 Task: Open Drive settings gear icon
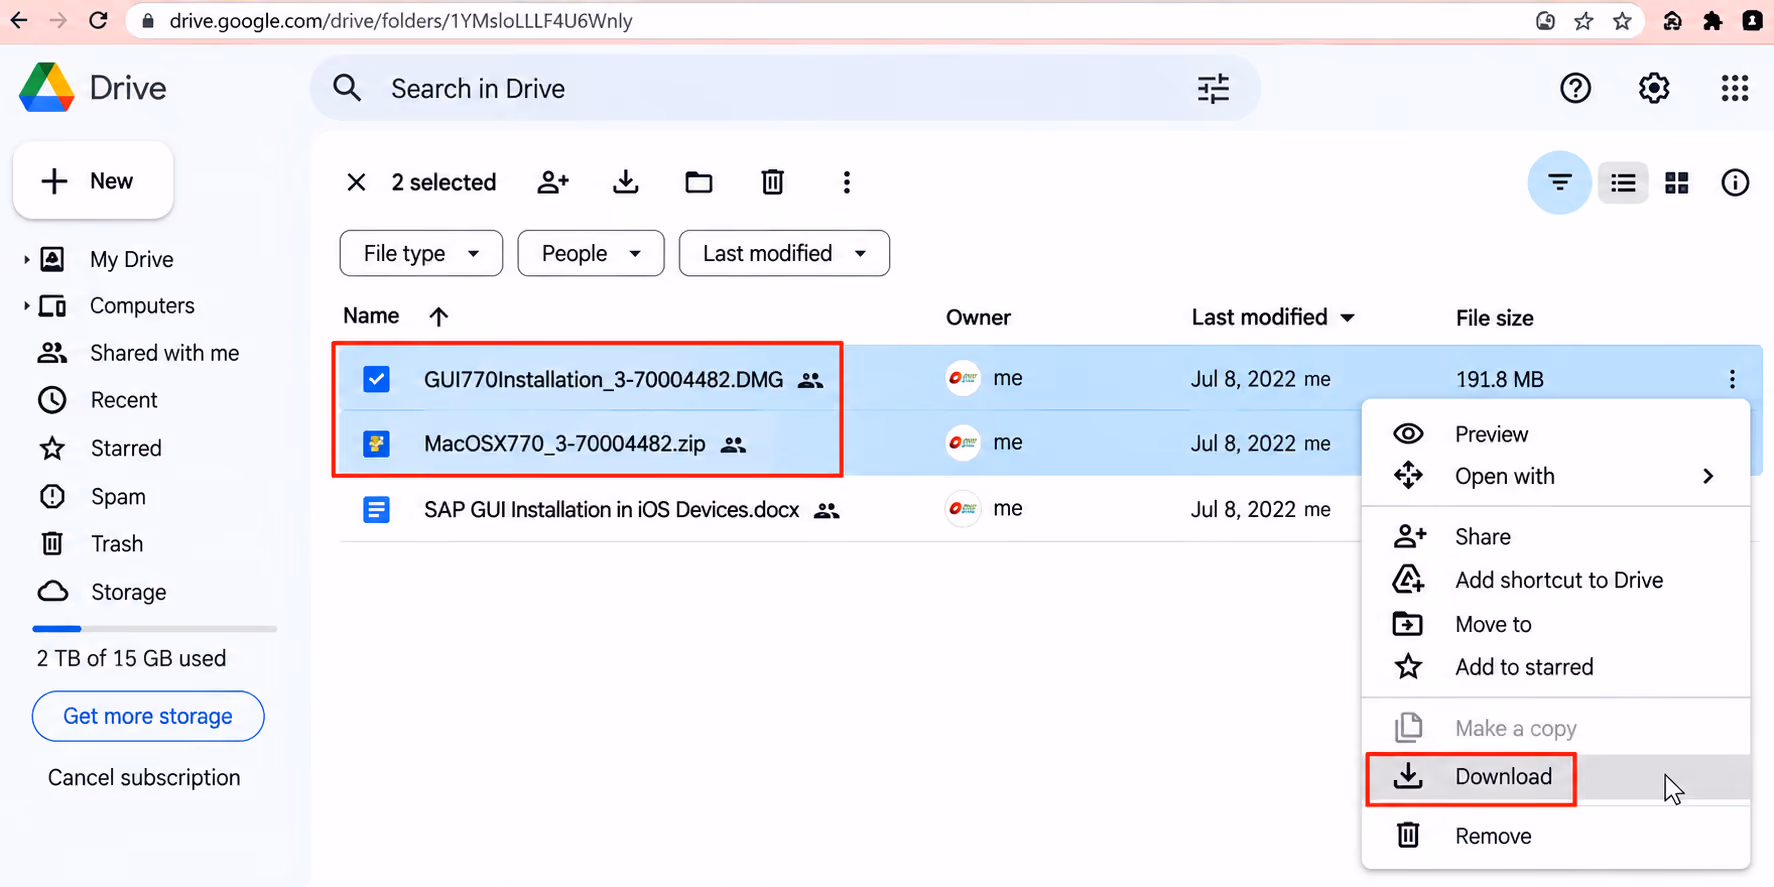(x=1654, y=88)
